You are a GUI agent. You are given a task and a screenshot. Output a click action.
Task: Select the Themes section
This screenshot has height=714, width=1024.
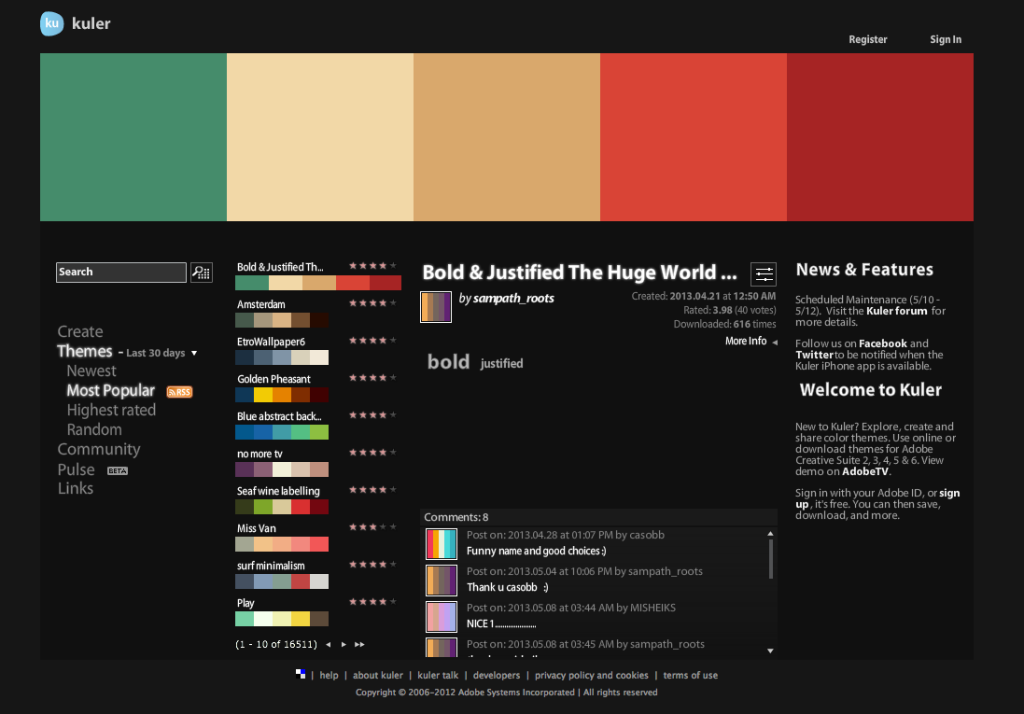tap(85, 351)
